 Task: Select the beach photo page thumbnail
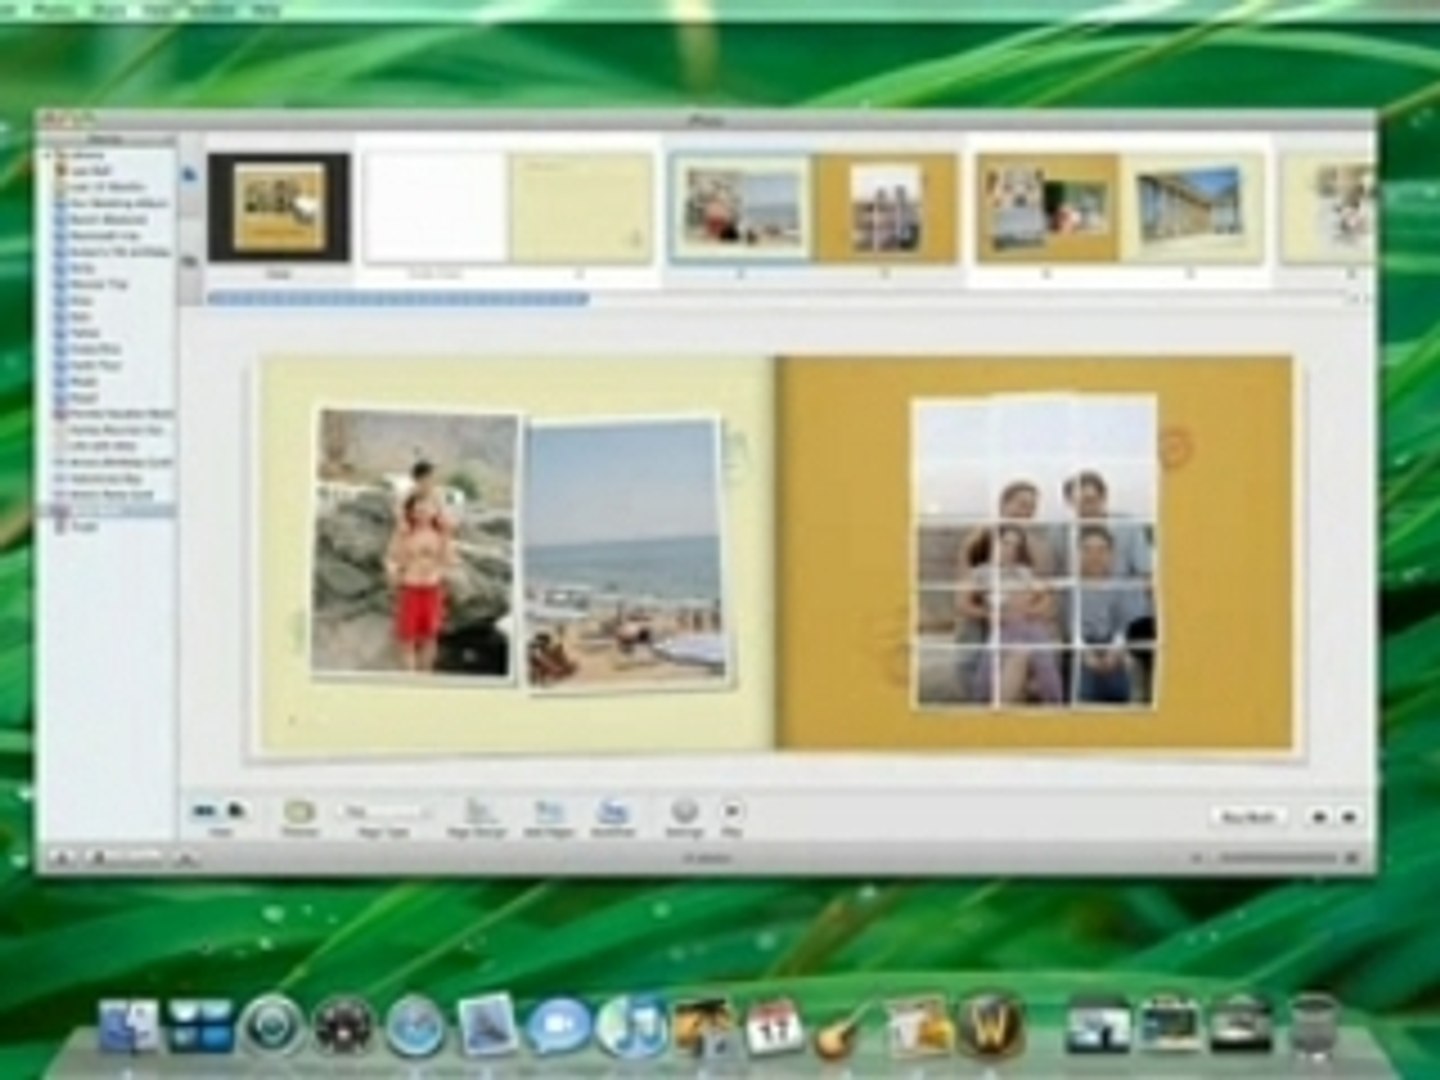741,209
